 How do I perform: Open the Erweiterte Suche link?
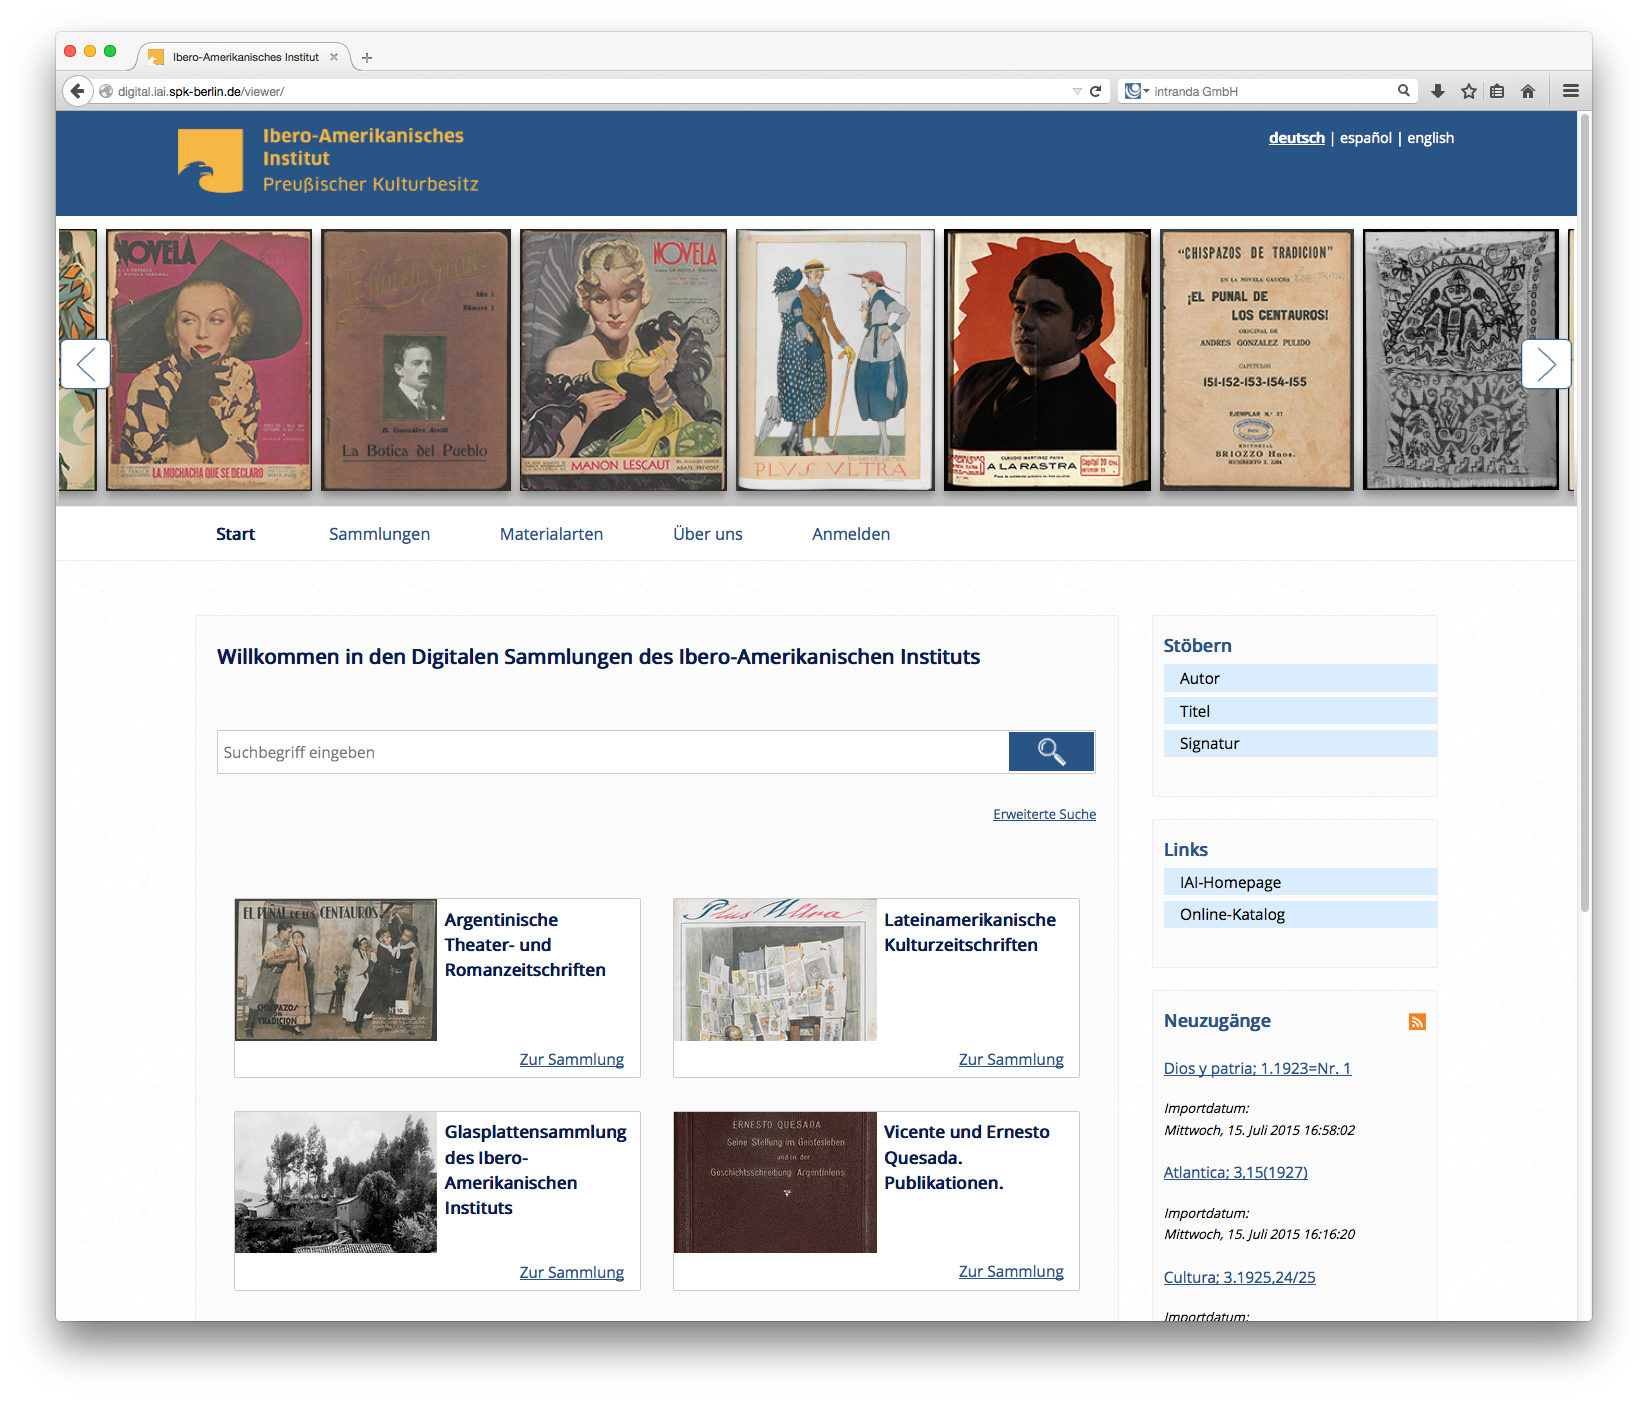click(1044, 814)
